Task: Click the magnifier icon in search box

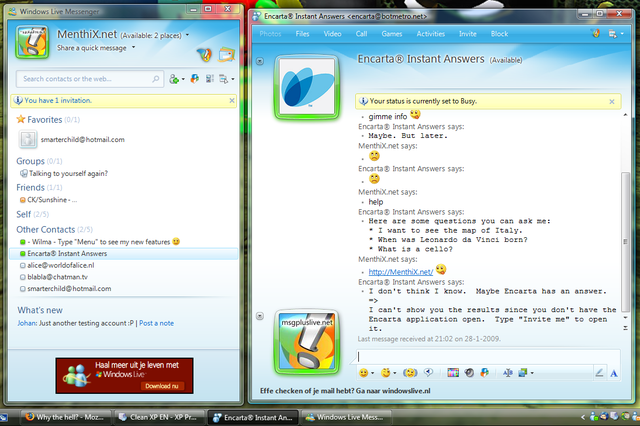Action: tap(156, 79)
